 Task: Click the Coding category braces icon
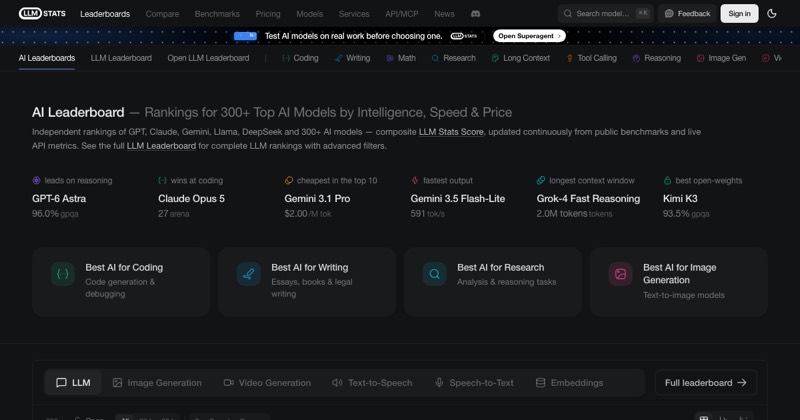point(286,58)
